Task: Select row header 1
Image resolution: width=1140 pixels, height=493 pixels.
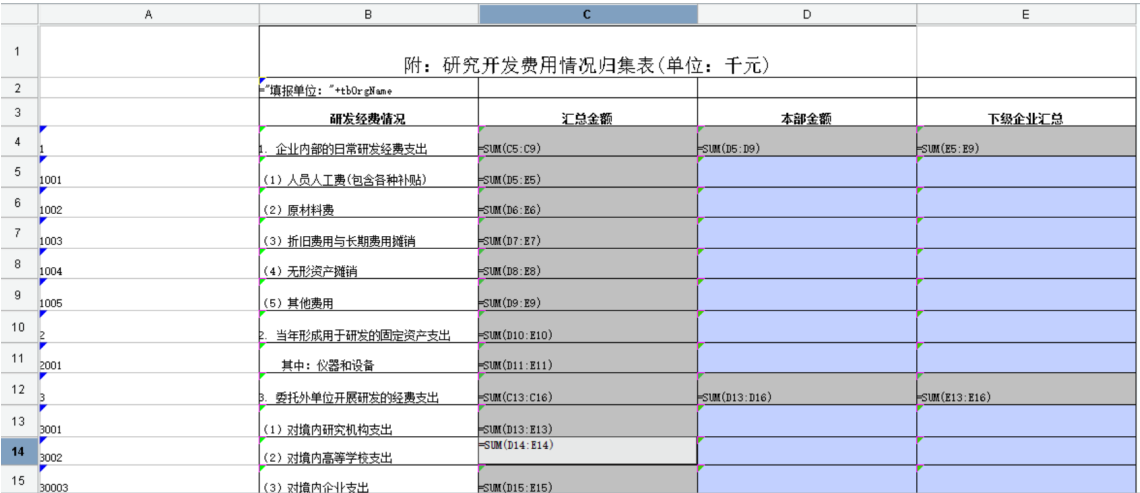Action: point(19,51)
